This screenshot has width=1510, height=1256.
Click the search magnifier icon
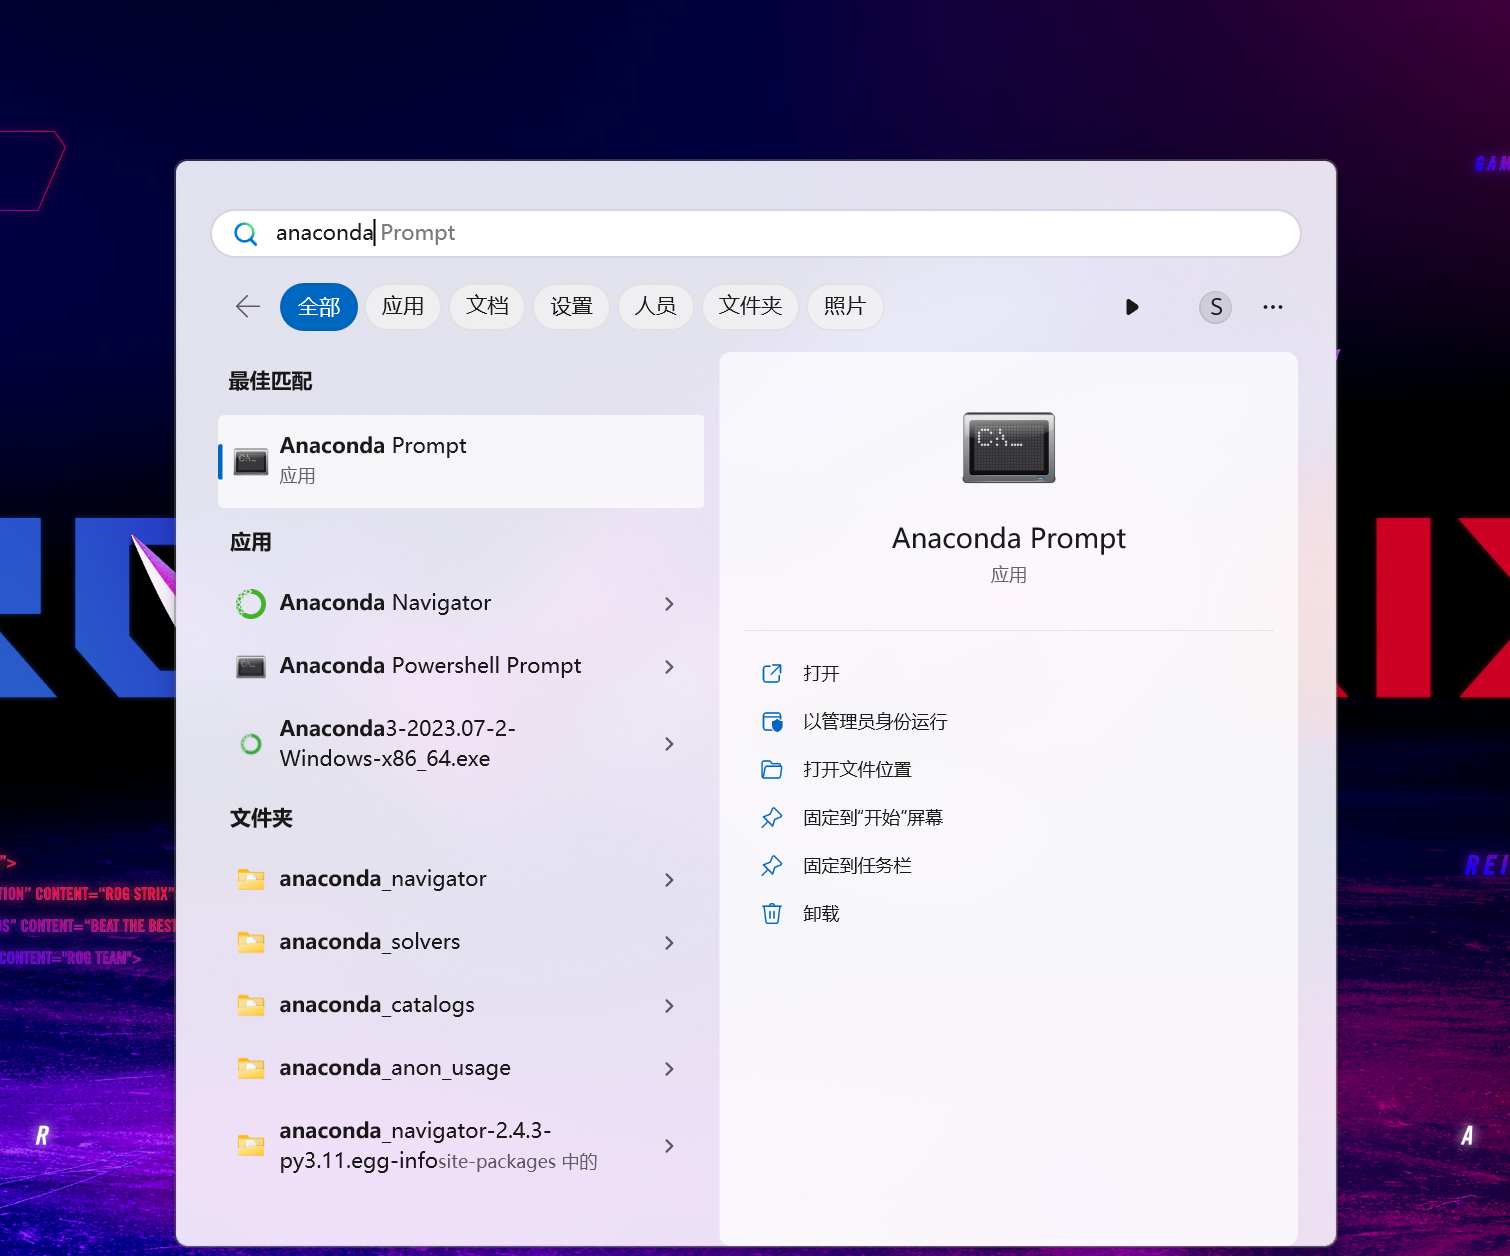[244, 233]
